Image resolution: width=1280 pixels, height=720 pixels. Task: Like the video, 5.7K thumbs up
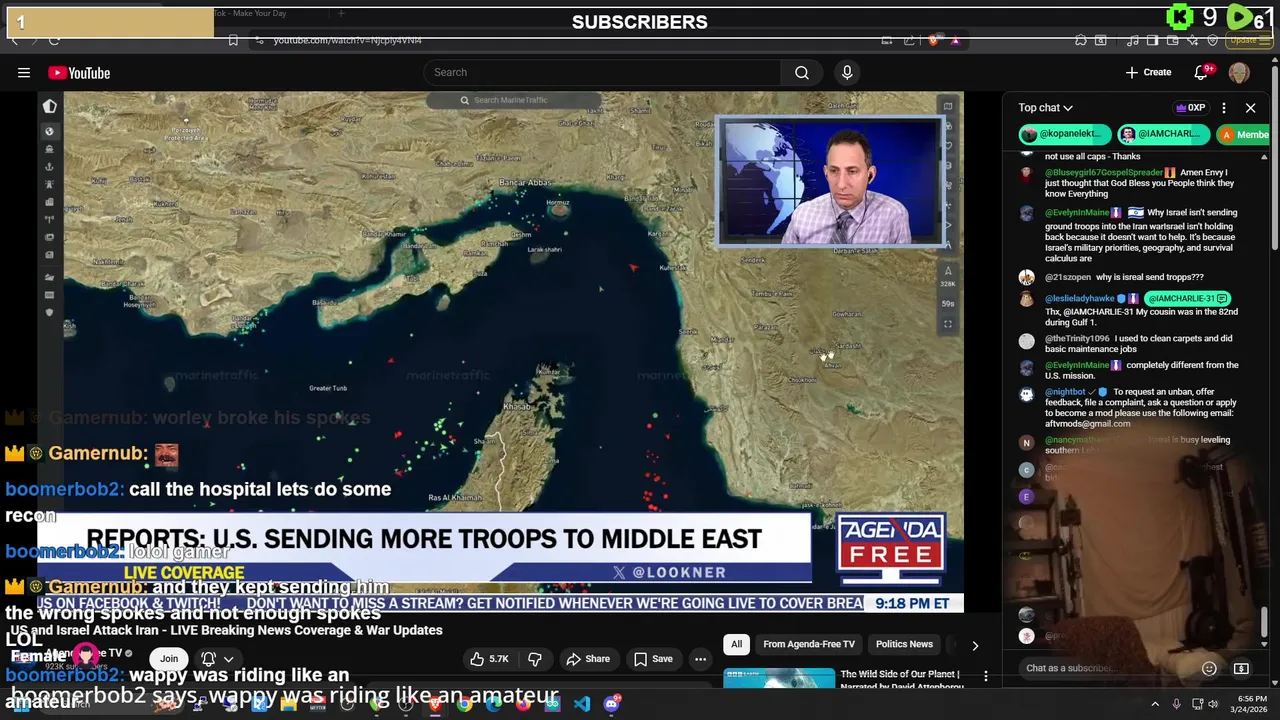[x=490, y=659]
